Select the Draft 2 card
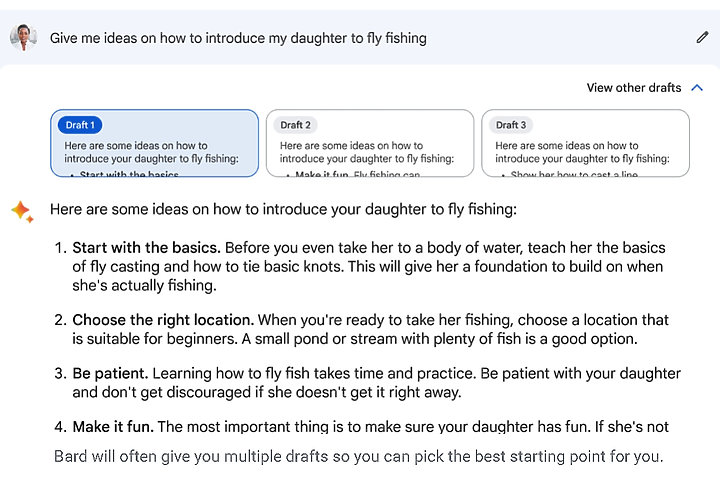Viewport: 720px width, 480px height. tap(370, 143)
